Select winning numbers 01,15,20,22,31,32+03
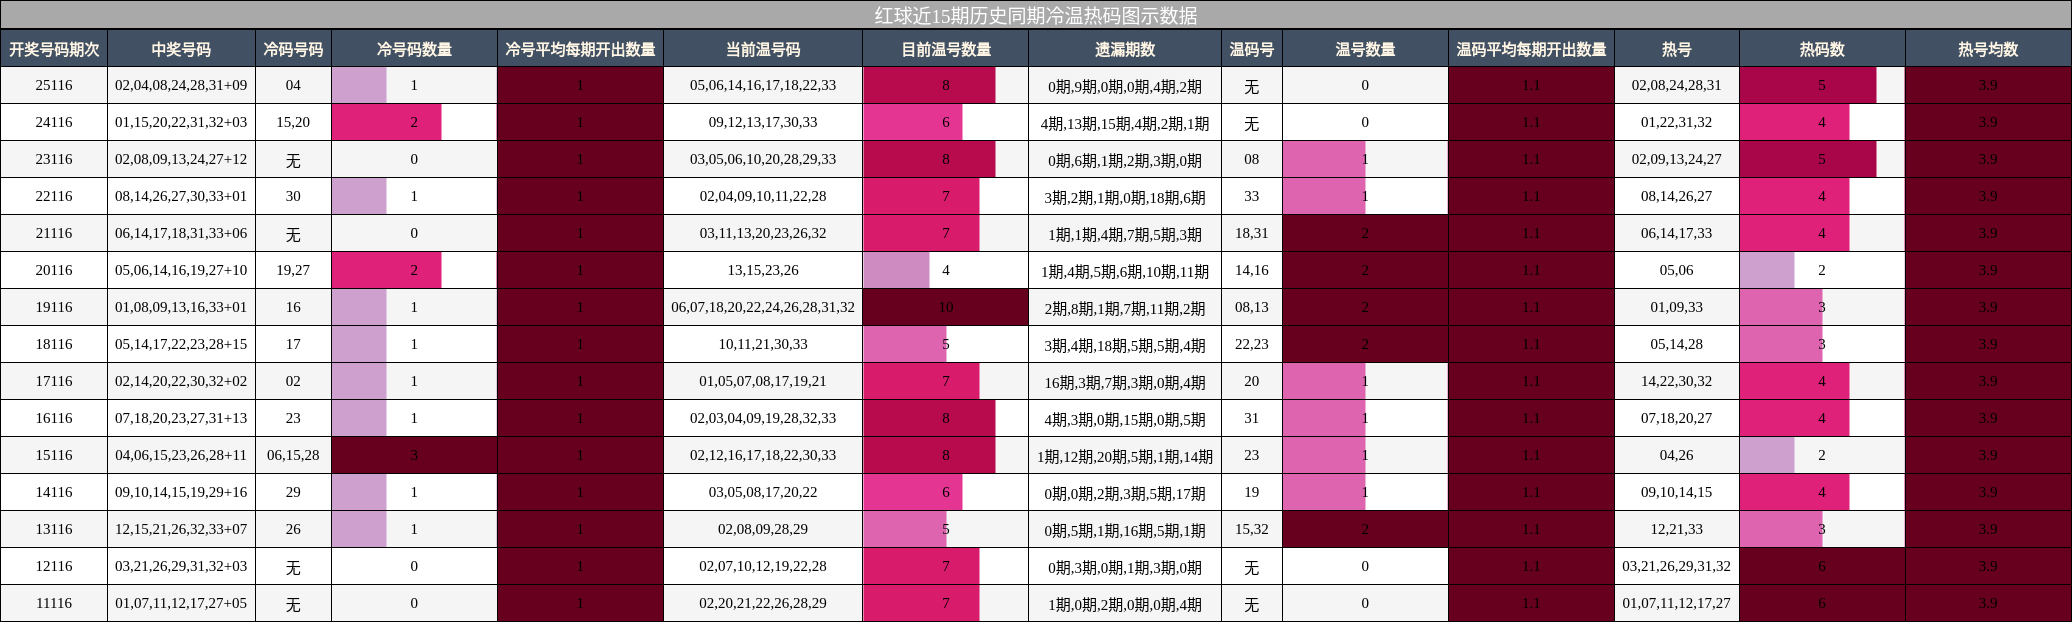2072x622 pixels. click(x=181, y=122)
